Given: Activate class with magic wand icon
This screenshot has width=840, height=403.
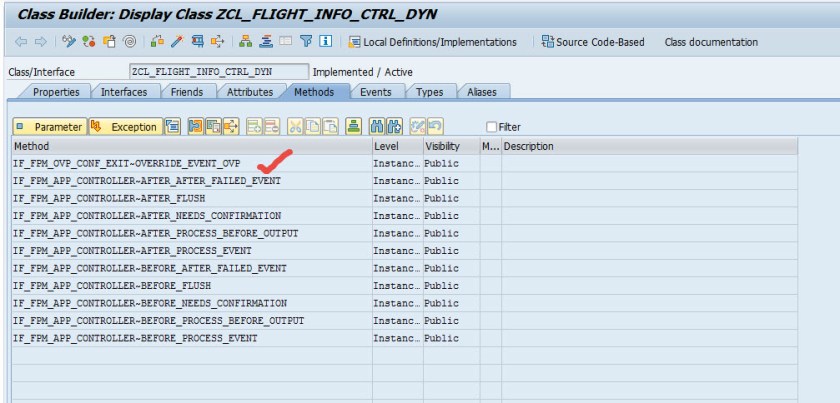Looking at the screenshot, I should [x=177, y=42].
